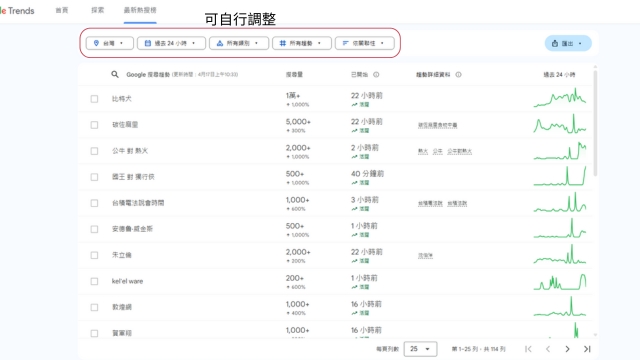The width and height of the screenshot is (640, 360).
Task: Click the 趨勢詳細資料 column header
Action: pyautogui.click(x=433, y=75)
